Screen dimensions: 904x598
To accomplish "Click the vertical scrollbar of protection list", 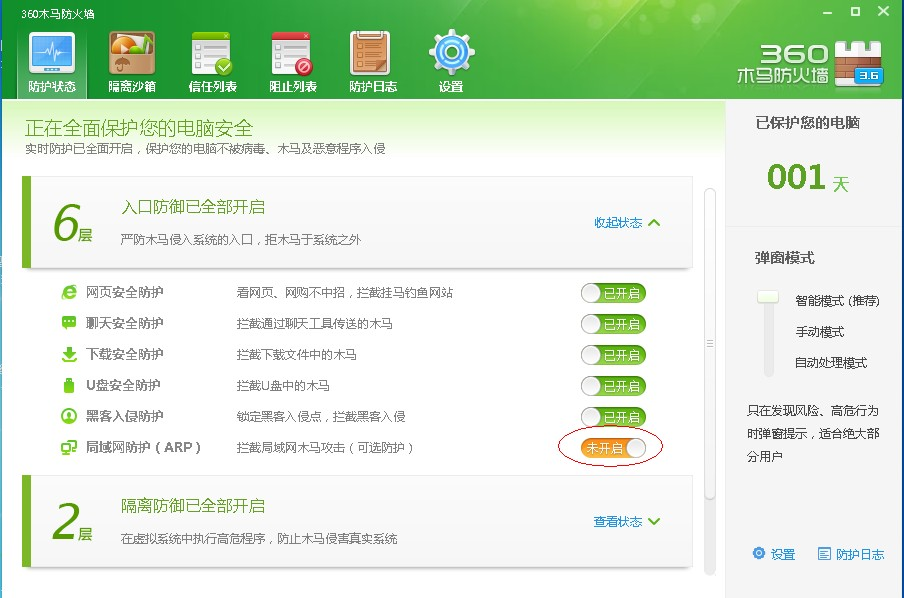I will pos(710,344).
